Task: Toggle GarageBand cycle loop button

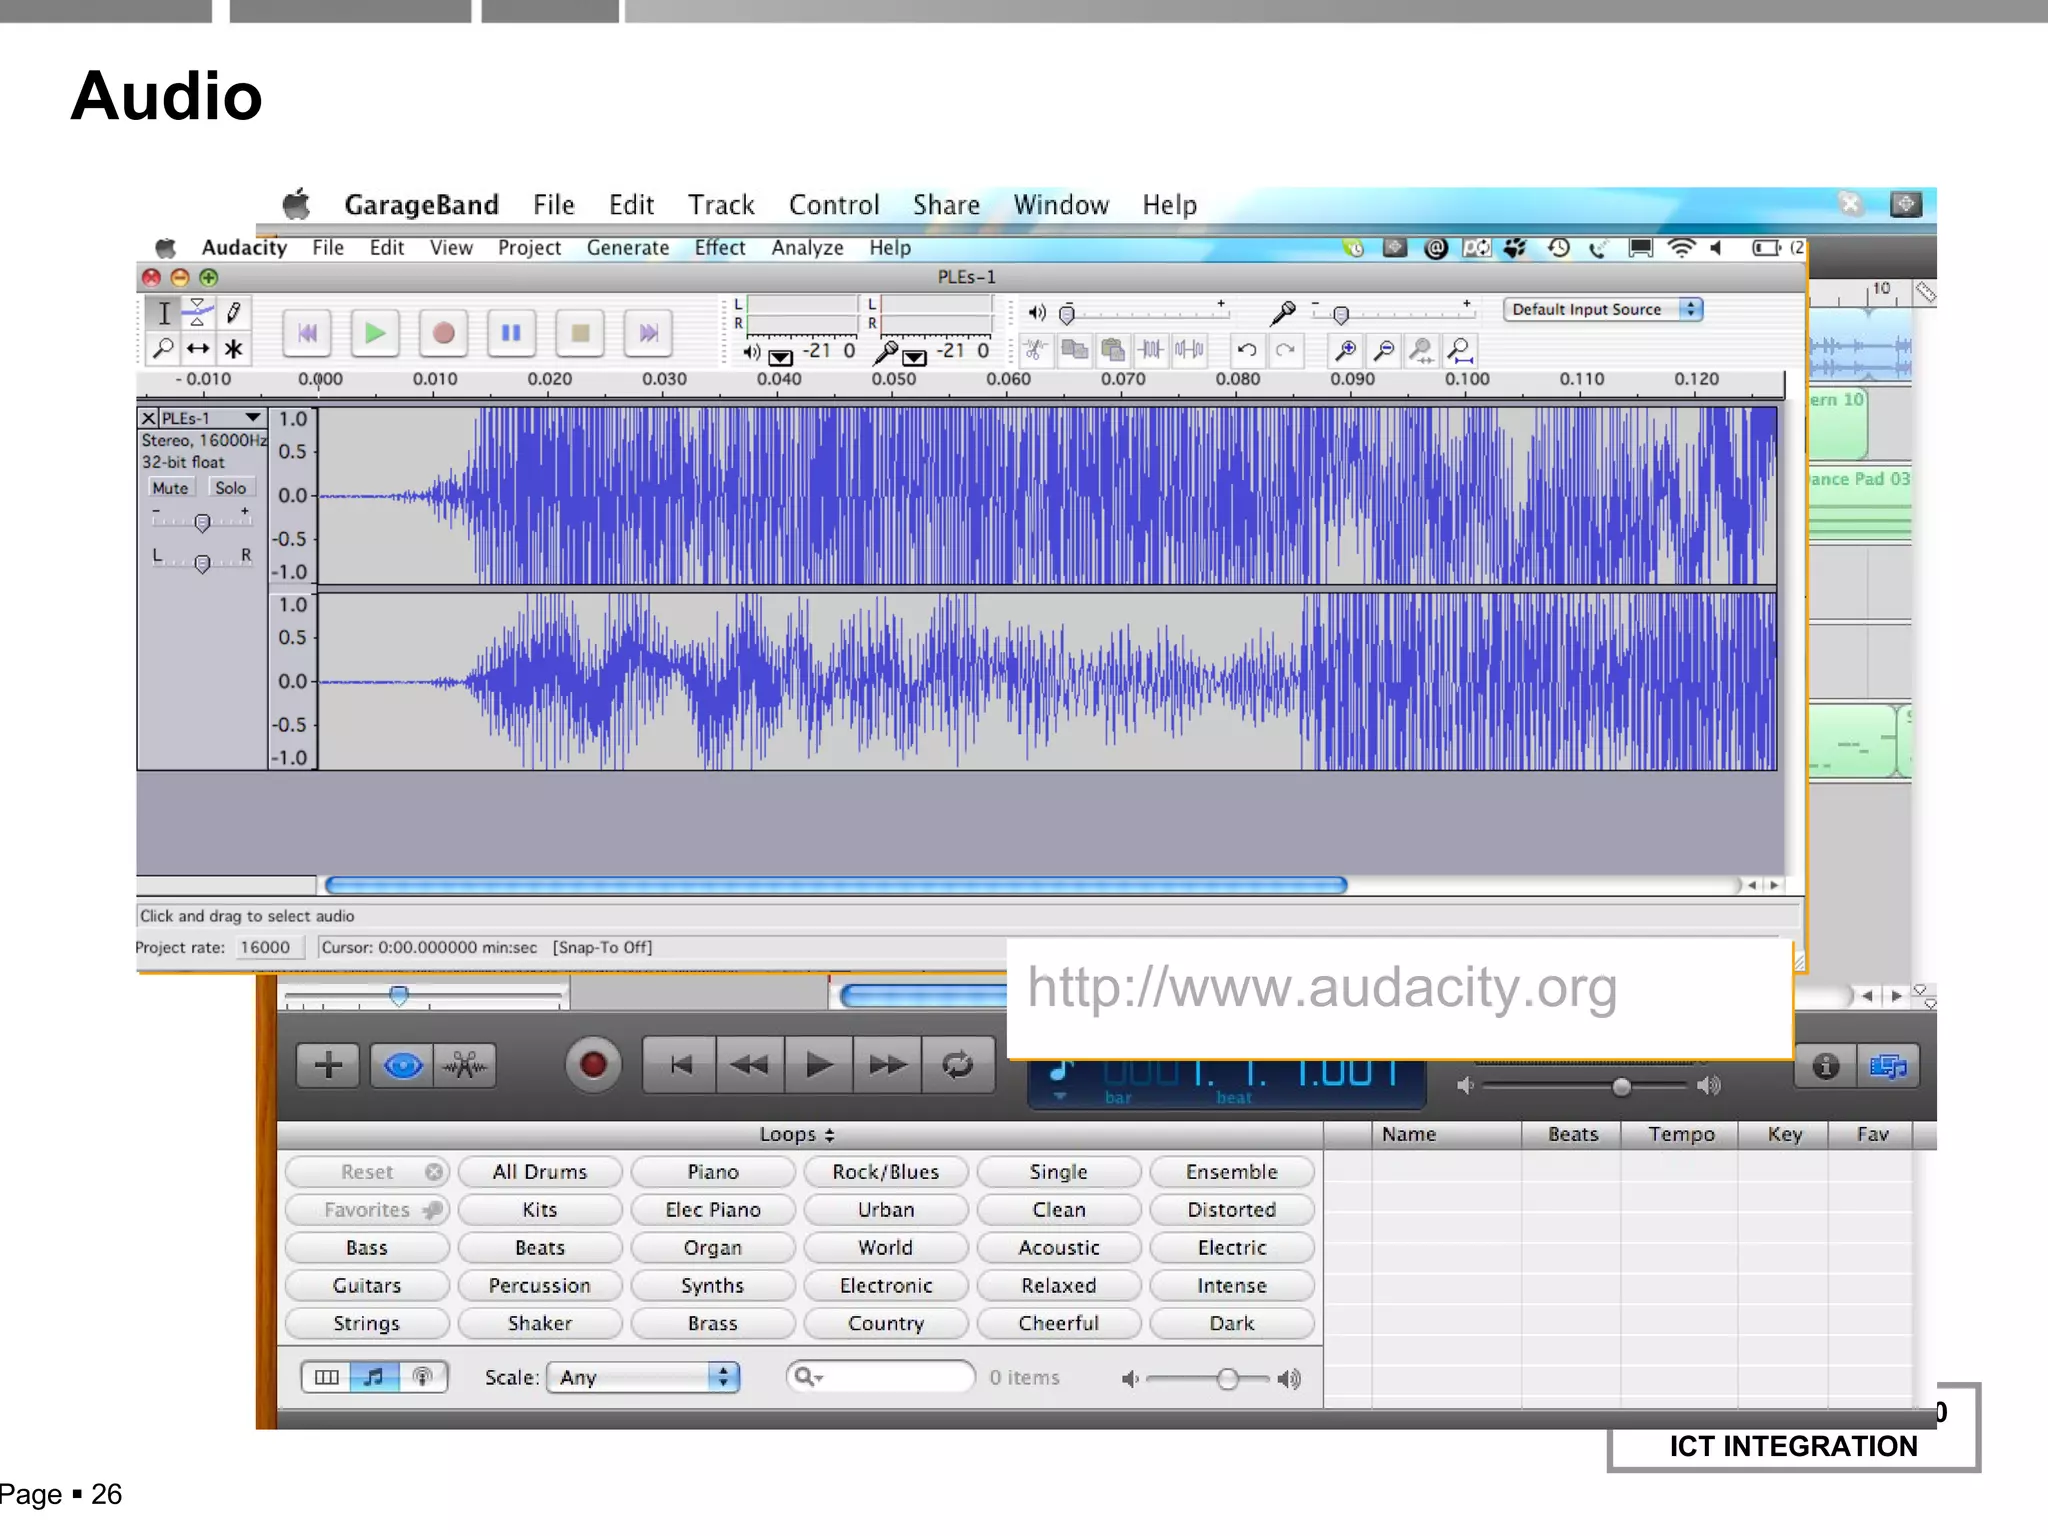Action: 958,1065
